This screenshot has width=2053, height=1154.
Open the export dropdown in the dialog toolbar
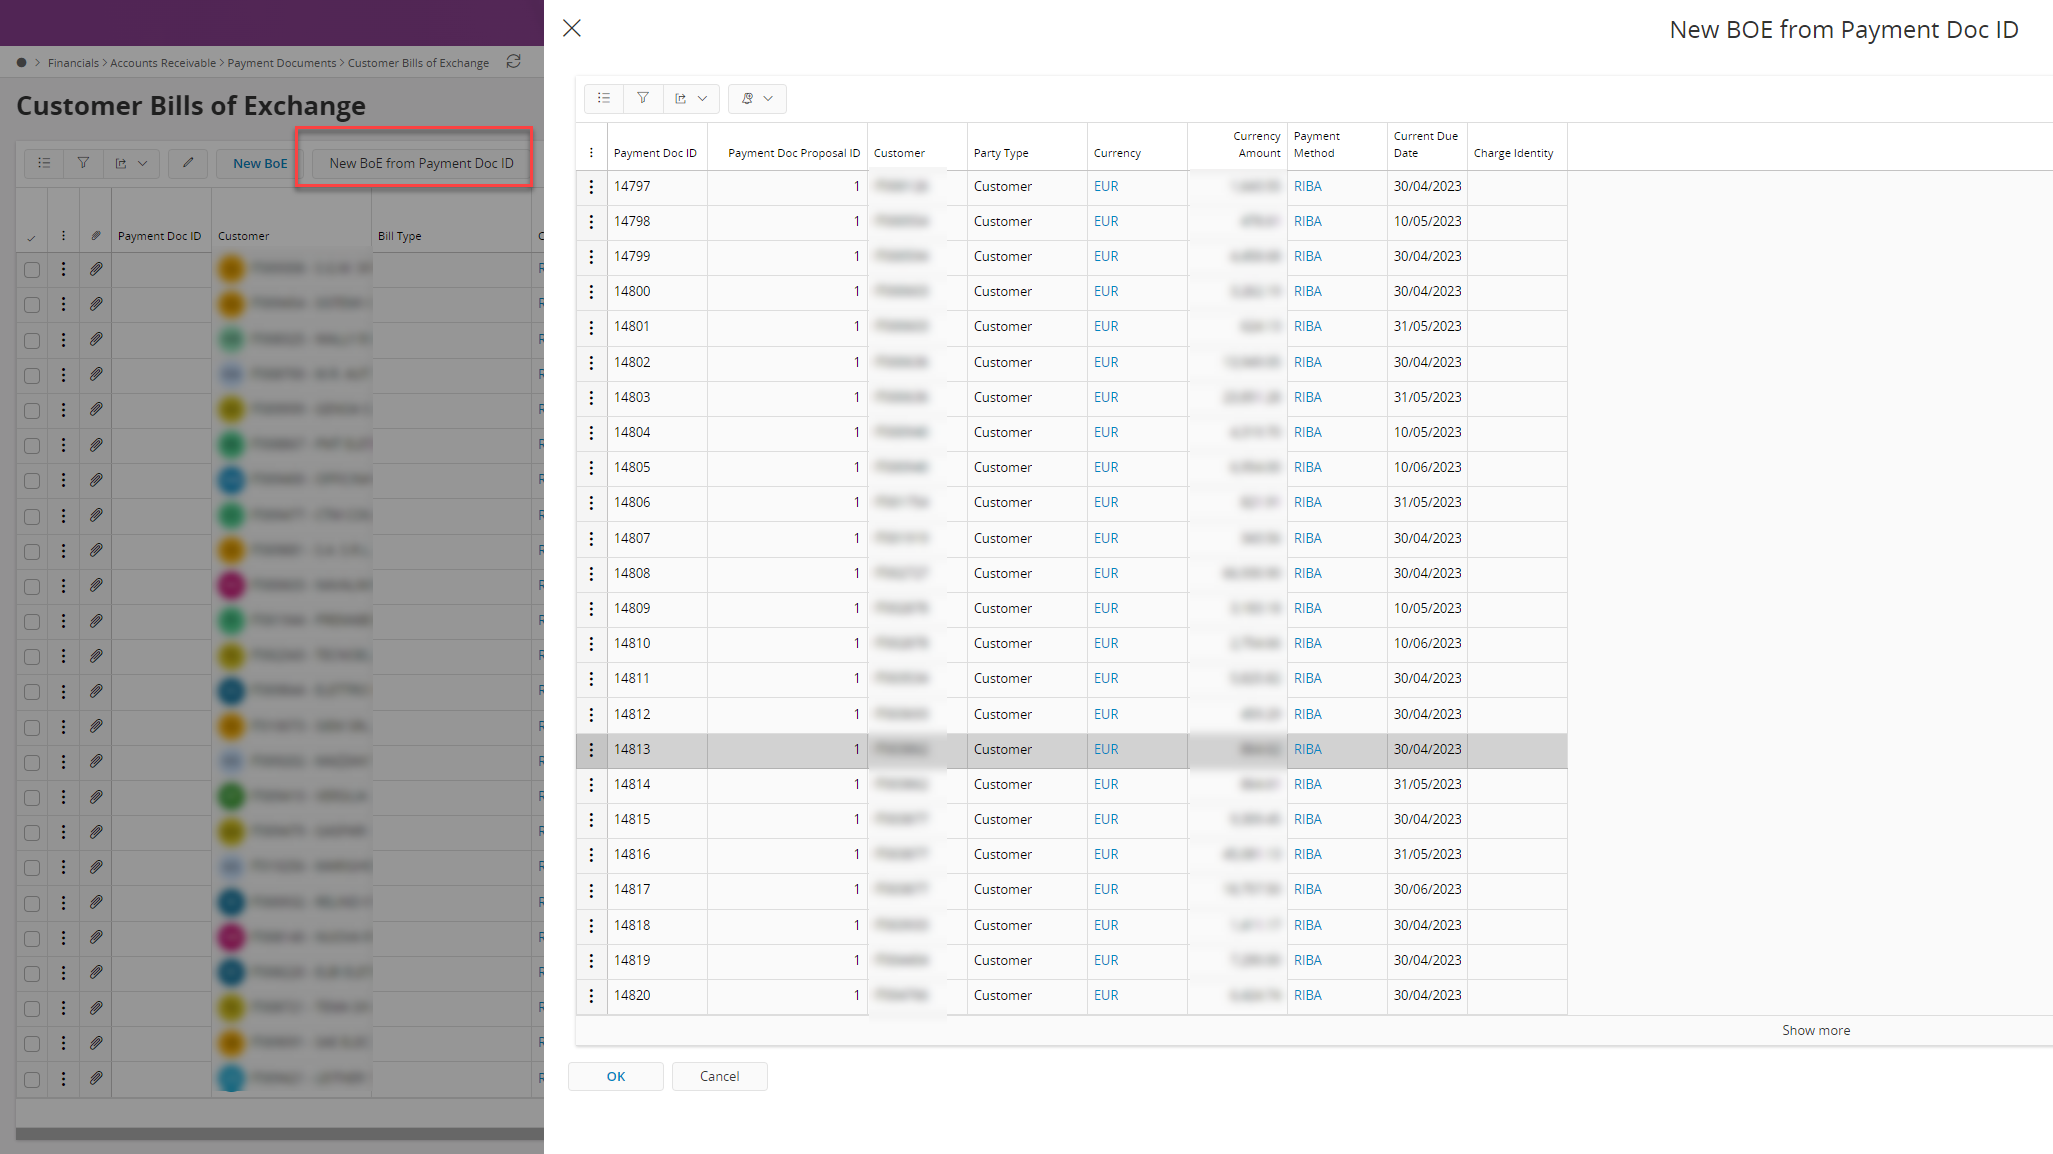coord(691,98)
